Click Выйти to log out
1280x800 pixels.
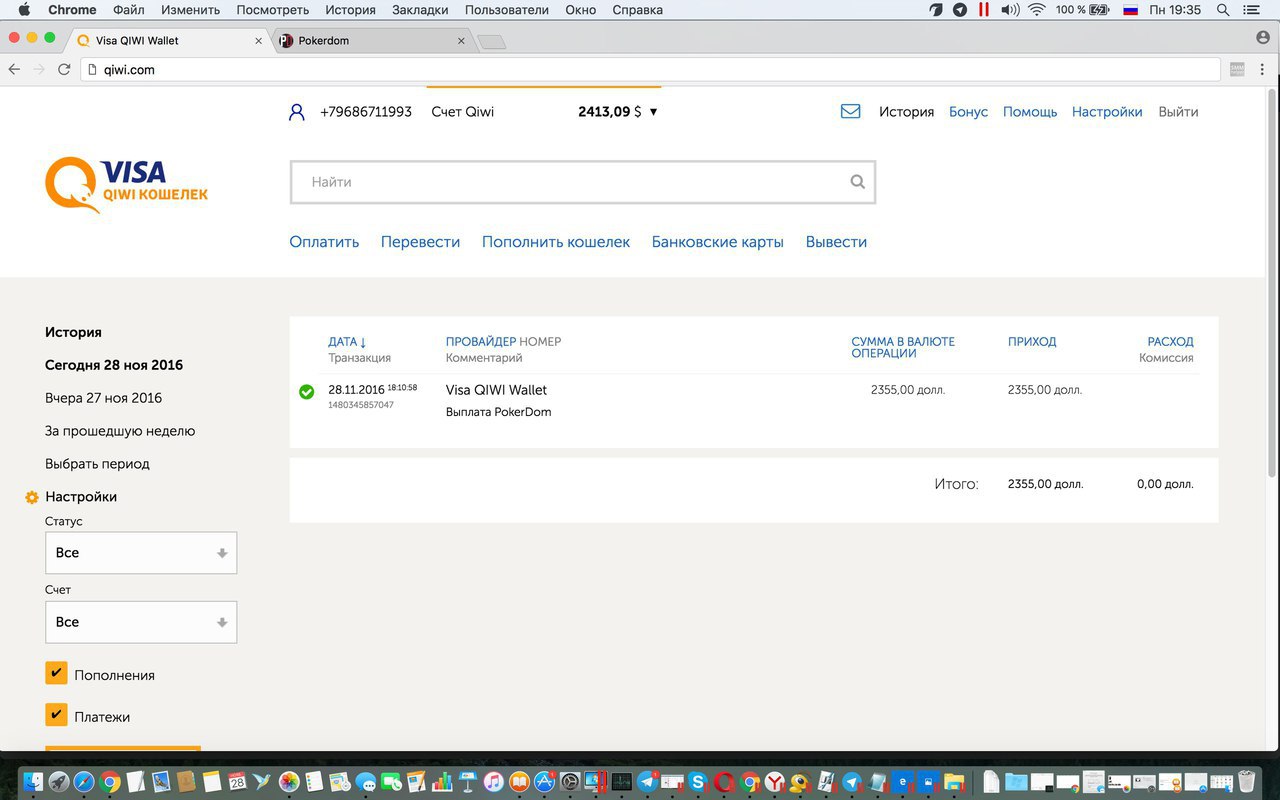point(1178,112)
